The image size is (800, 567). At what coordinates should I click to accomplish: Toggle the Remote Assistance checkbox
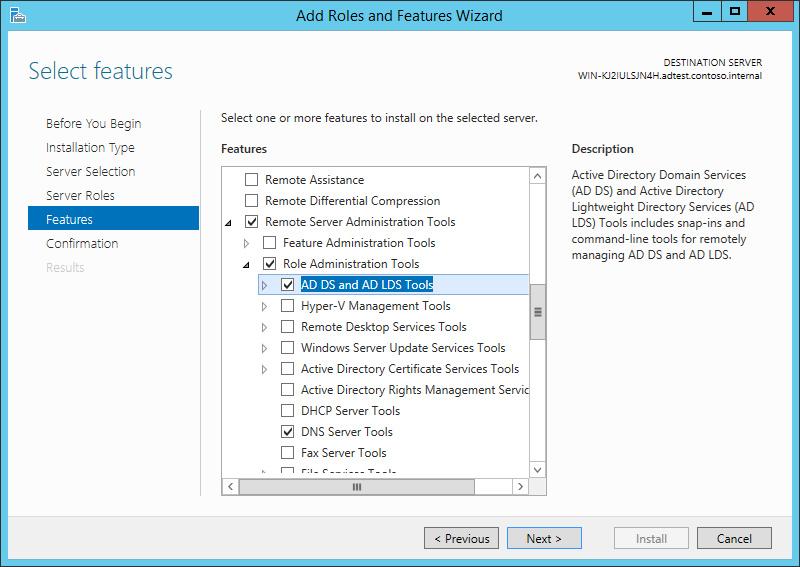click(x=252, y=180)
